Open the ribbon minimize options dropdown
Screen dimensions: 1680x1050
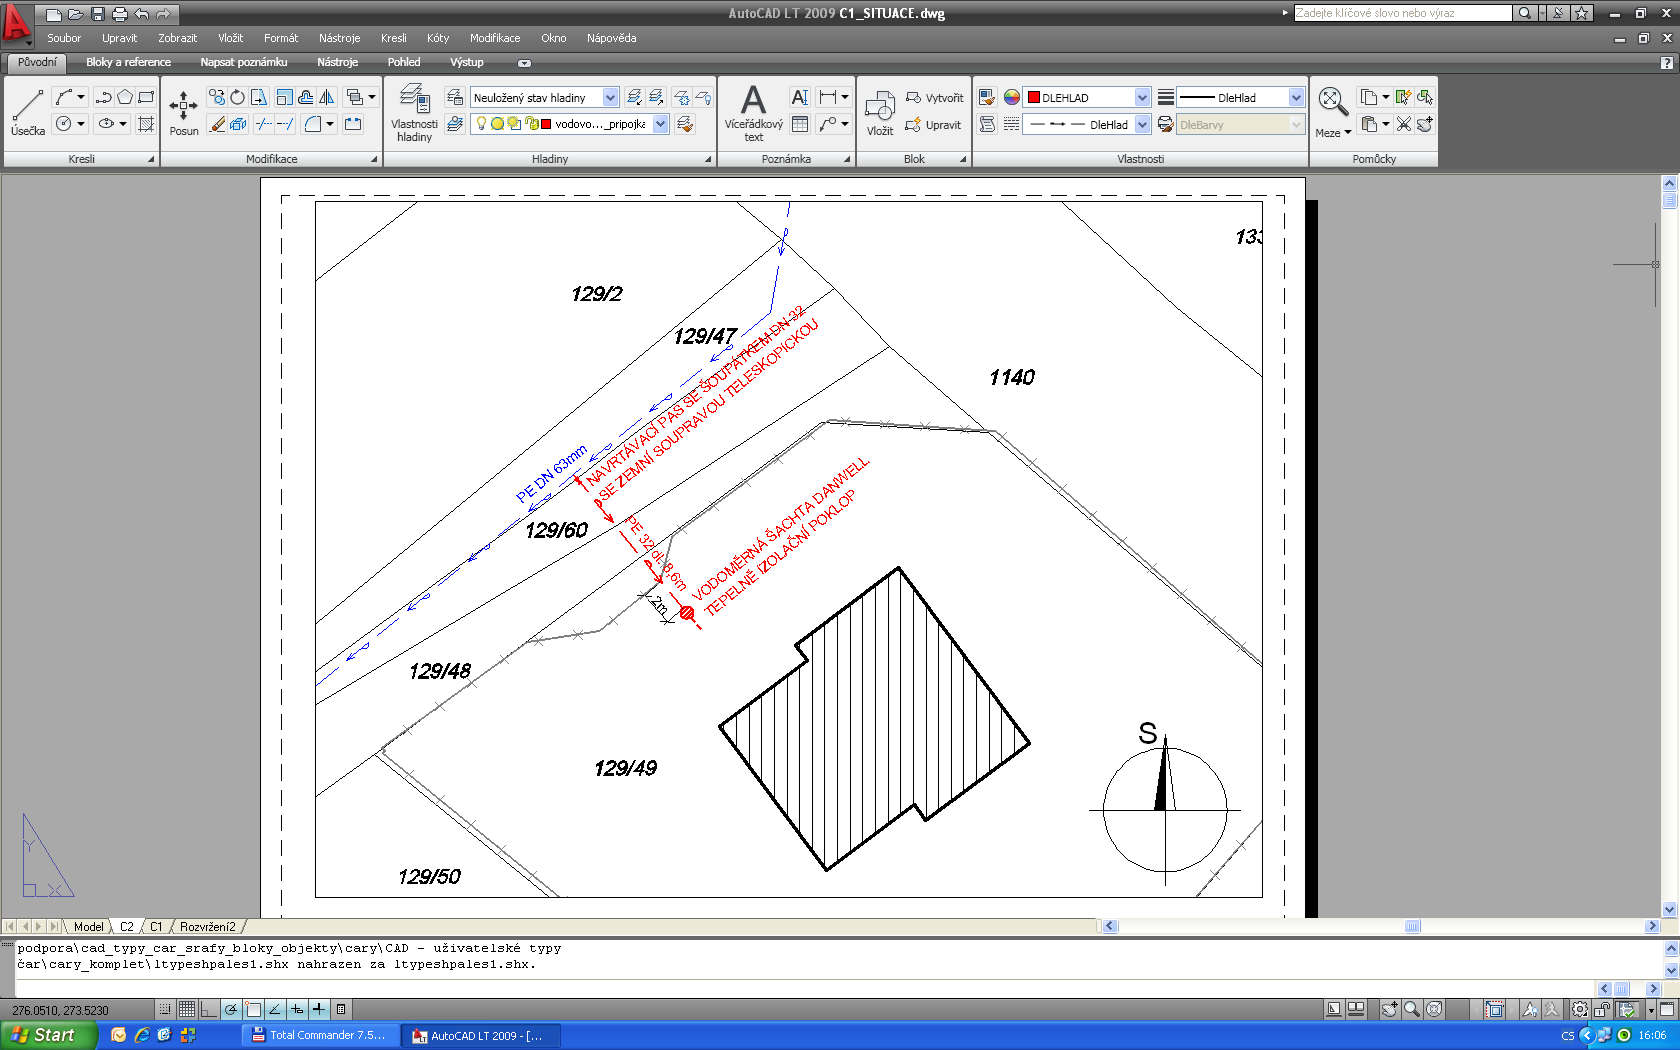pyautogui.click(x=524, y=63)
